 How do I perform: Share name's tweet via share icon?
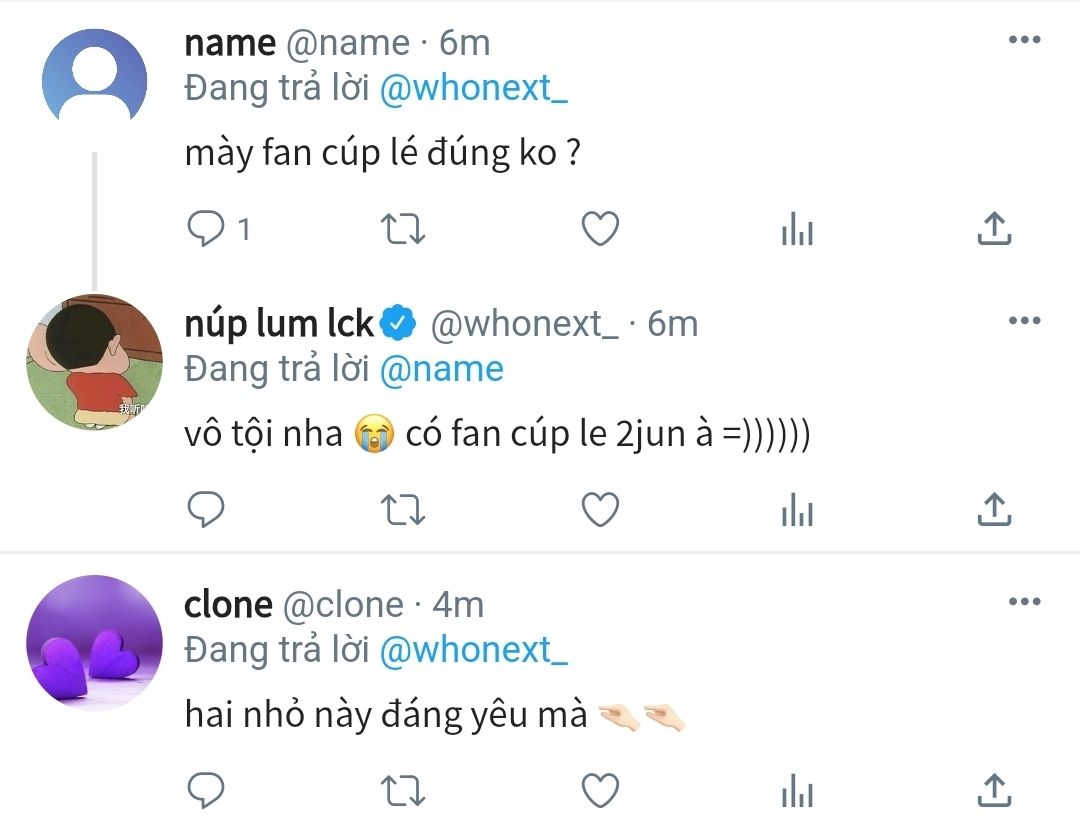pyautogui.click(x=994, y=228)
